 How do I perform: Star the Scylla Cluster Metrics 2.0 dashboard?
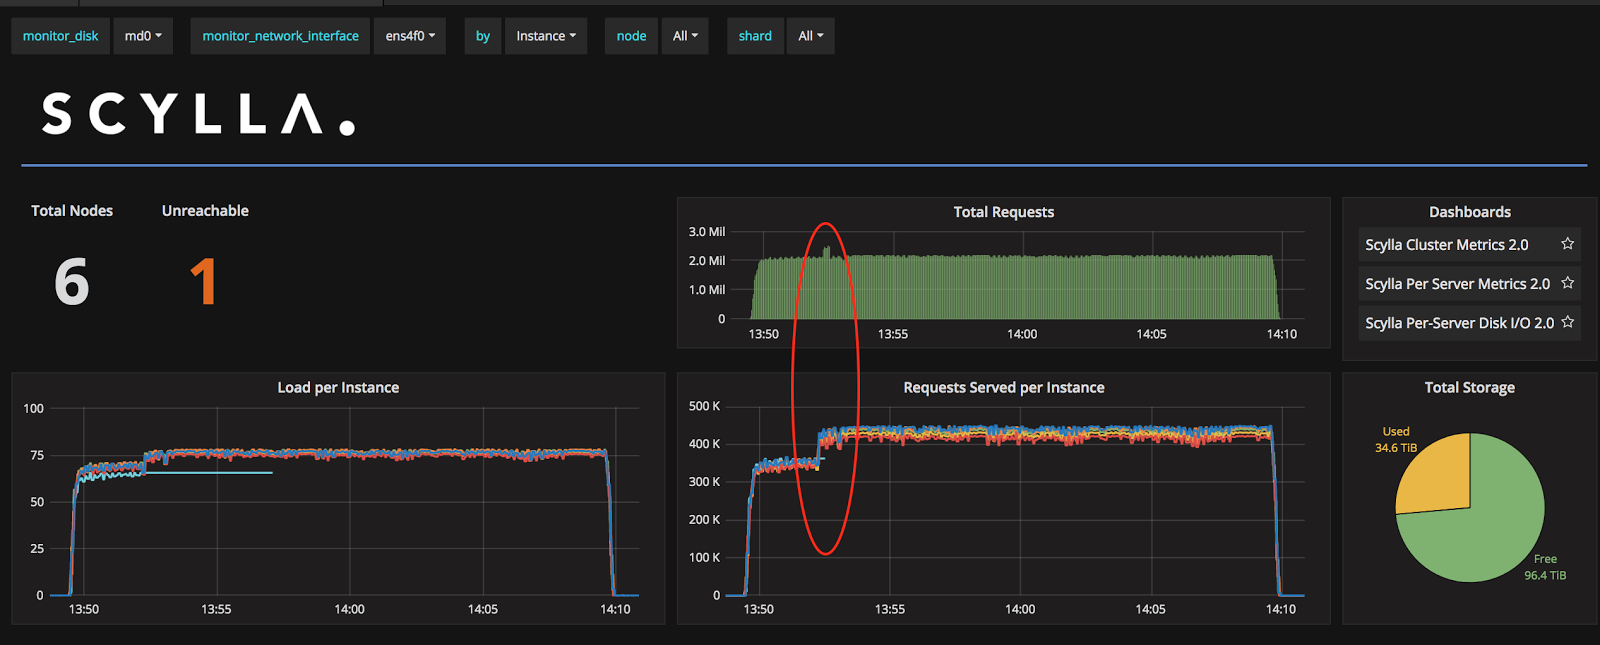click(1567, 244)
